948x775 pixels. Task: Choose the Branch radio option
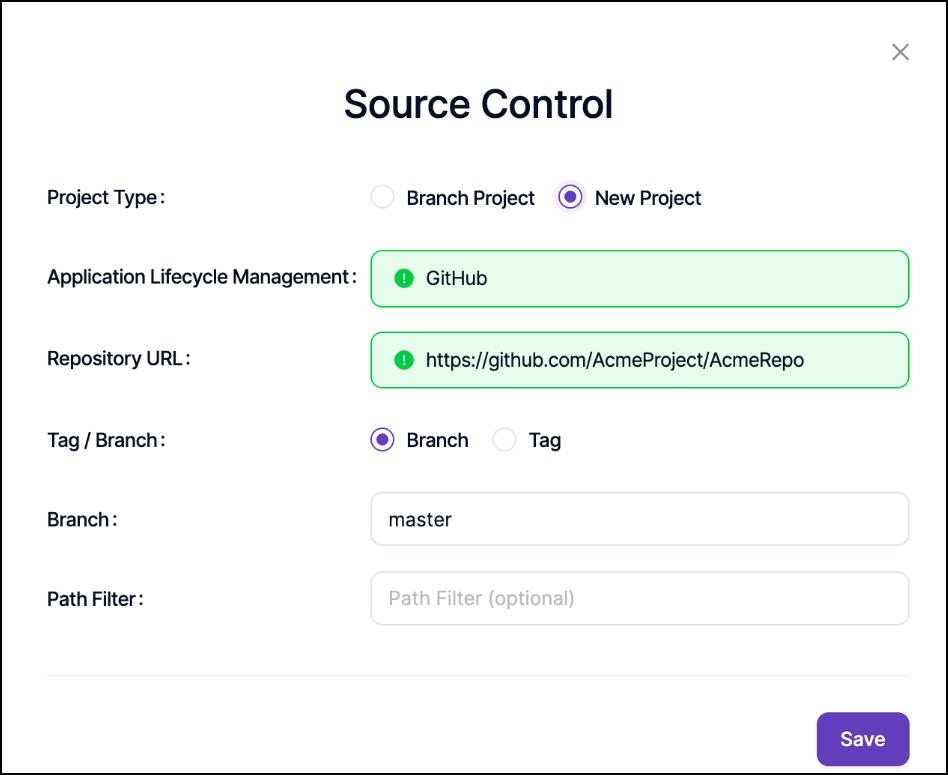click(x=382, y=440)
